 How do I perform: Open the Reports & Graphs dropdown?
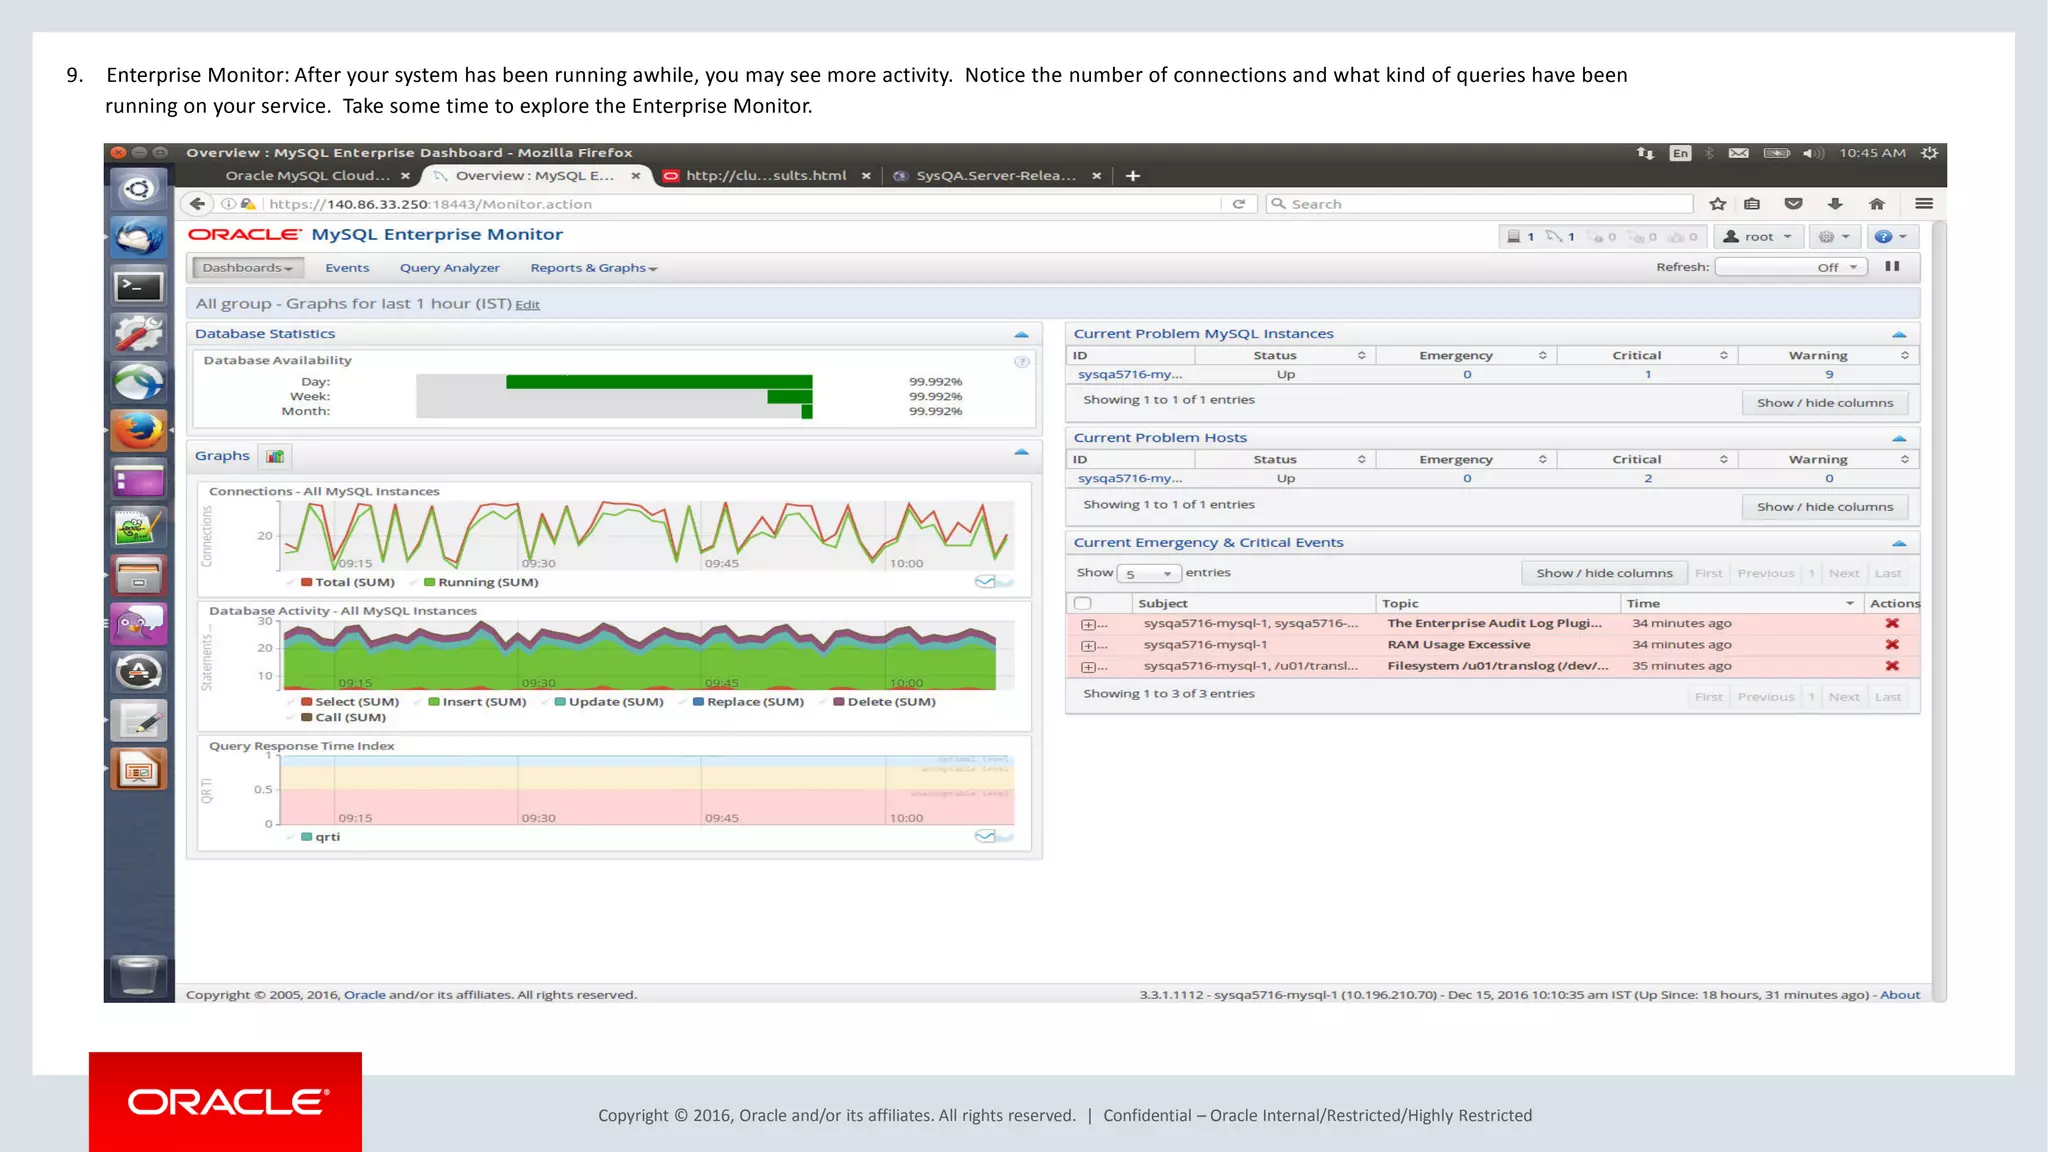594,268
